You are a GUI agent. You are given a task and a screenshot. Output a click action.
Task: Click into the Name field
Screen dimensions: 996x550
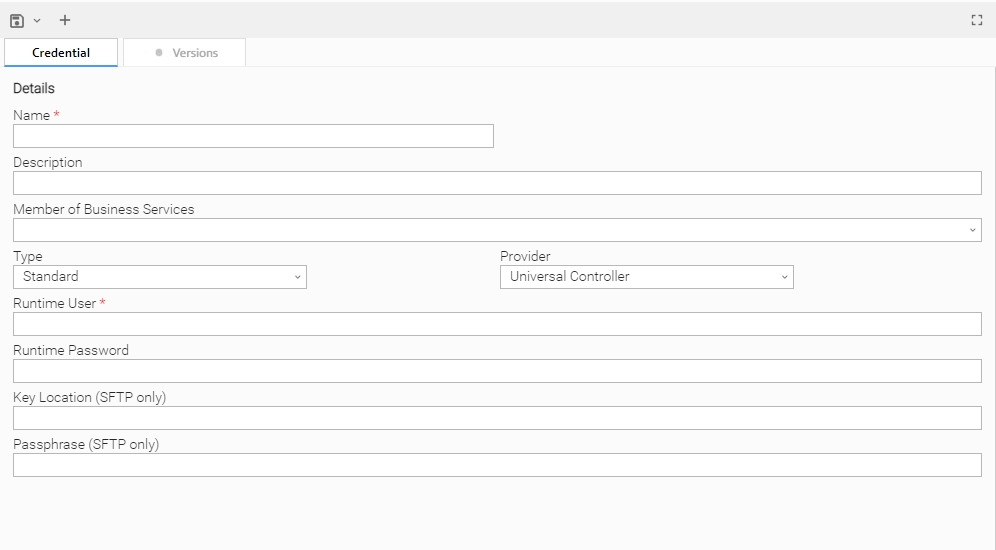point(253,136)
